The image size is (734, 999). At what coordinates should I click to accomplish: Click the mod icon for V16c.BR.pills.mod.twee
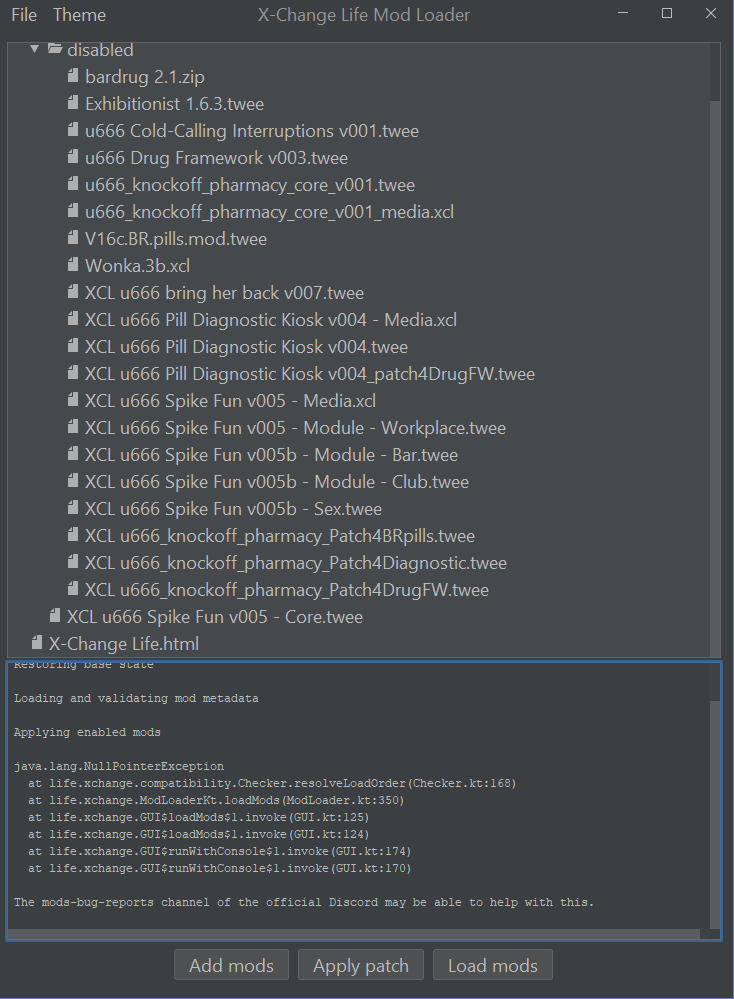pyautogui.click(x=71, y=238)
